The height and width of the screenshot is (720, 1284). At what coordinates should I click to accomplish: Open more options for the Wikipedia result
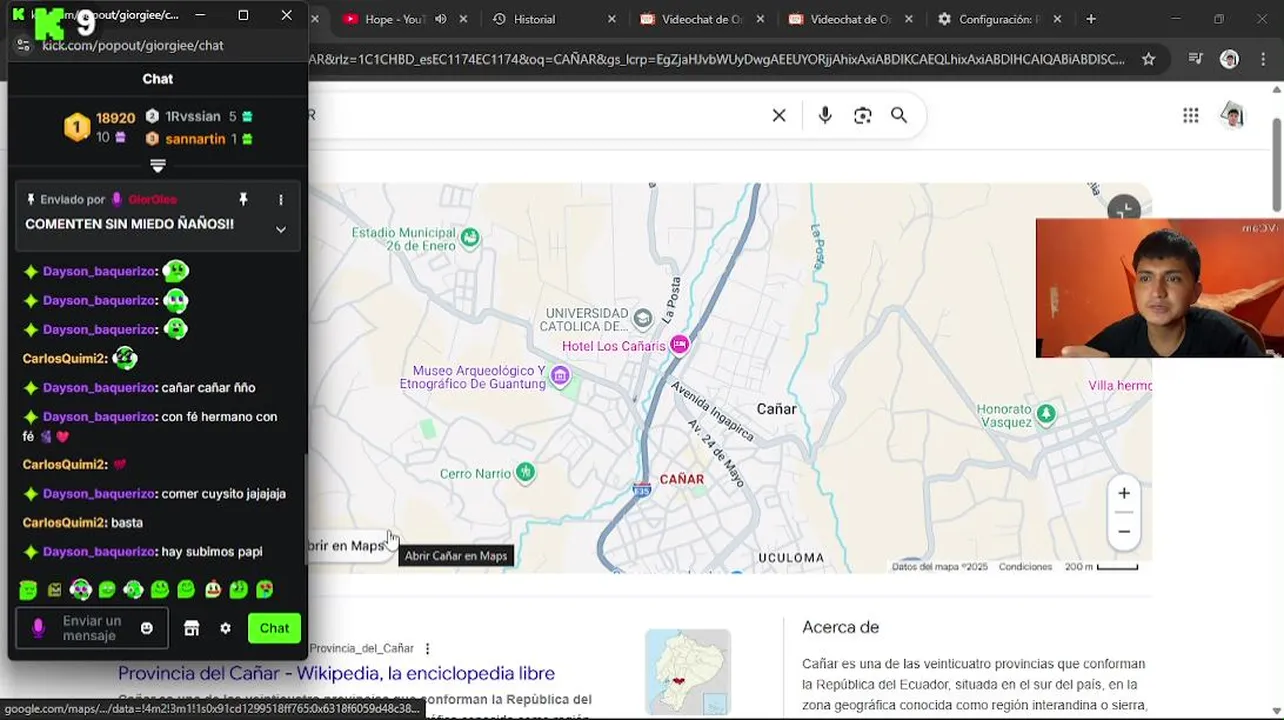pyautogui.click(x=428, y=648)
